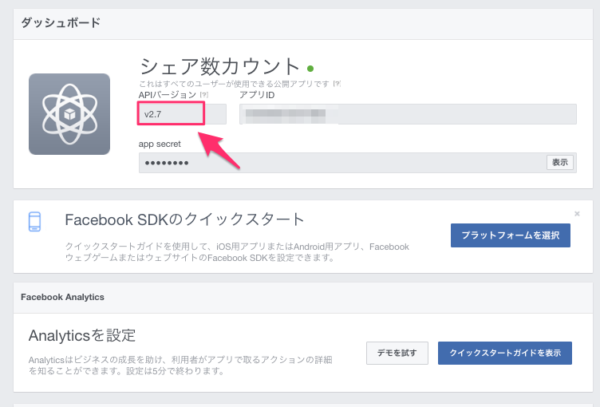Click the アプリID label

(257, 95)
